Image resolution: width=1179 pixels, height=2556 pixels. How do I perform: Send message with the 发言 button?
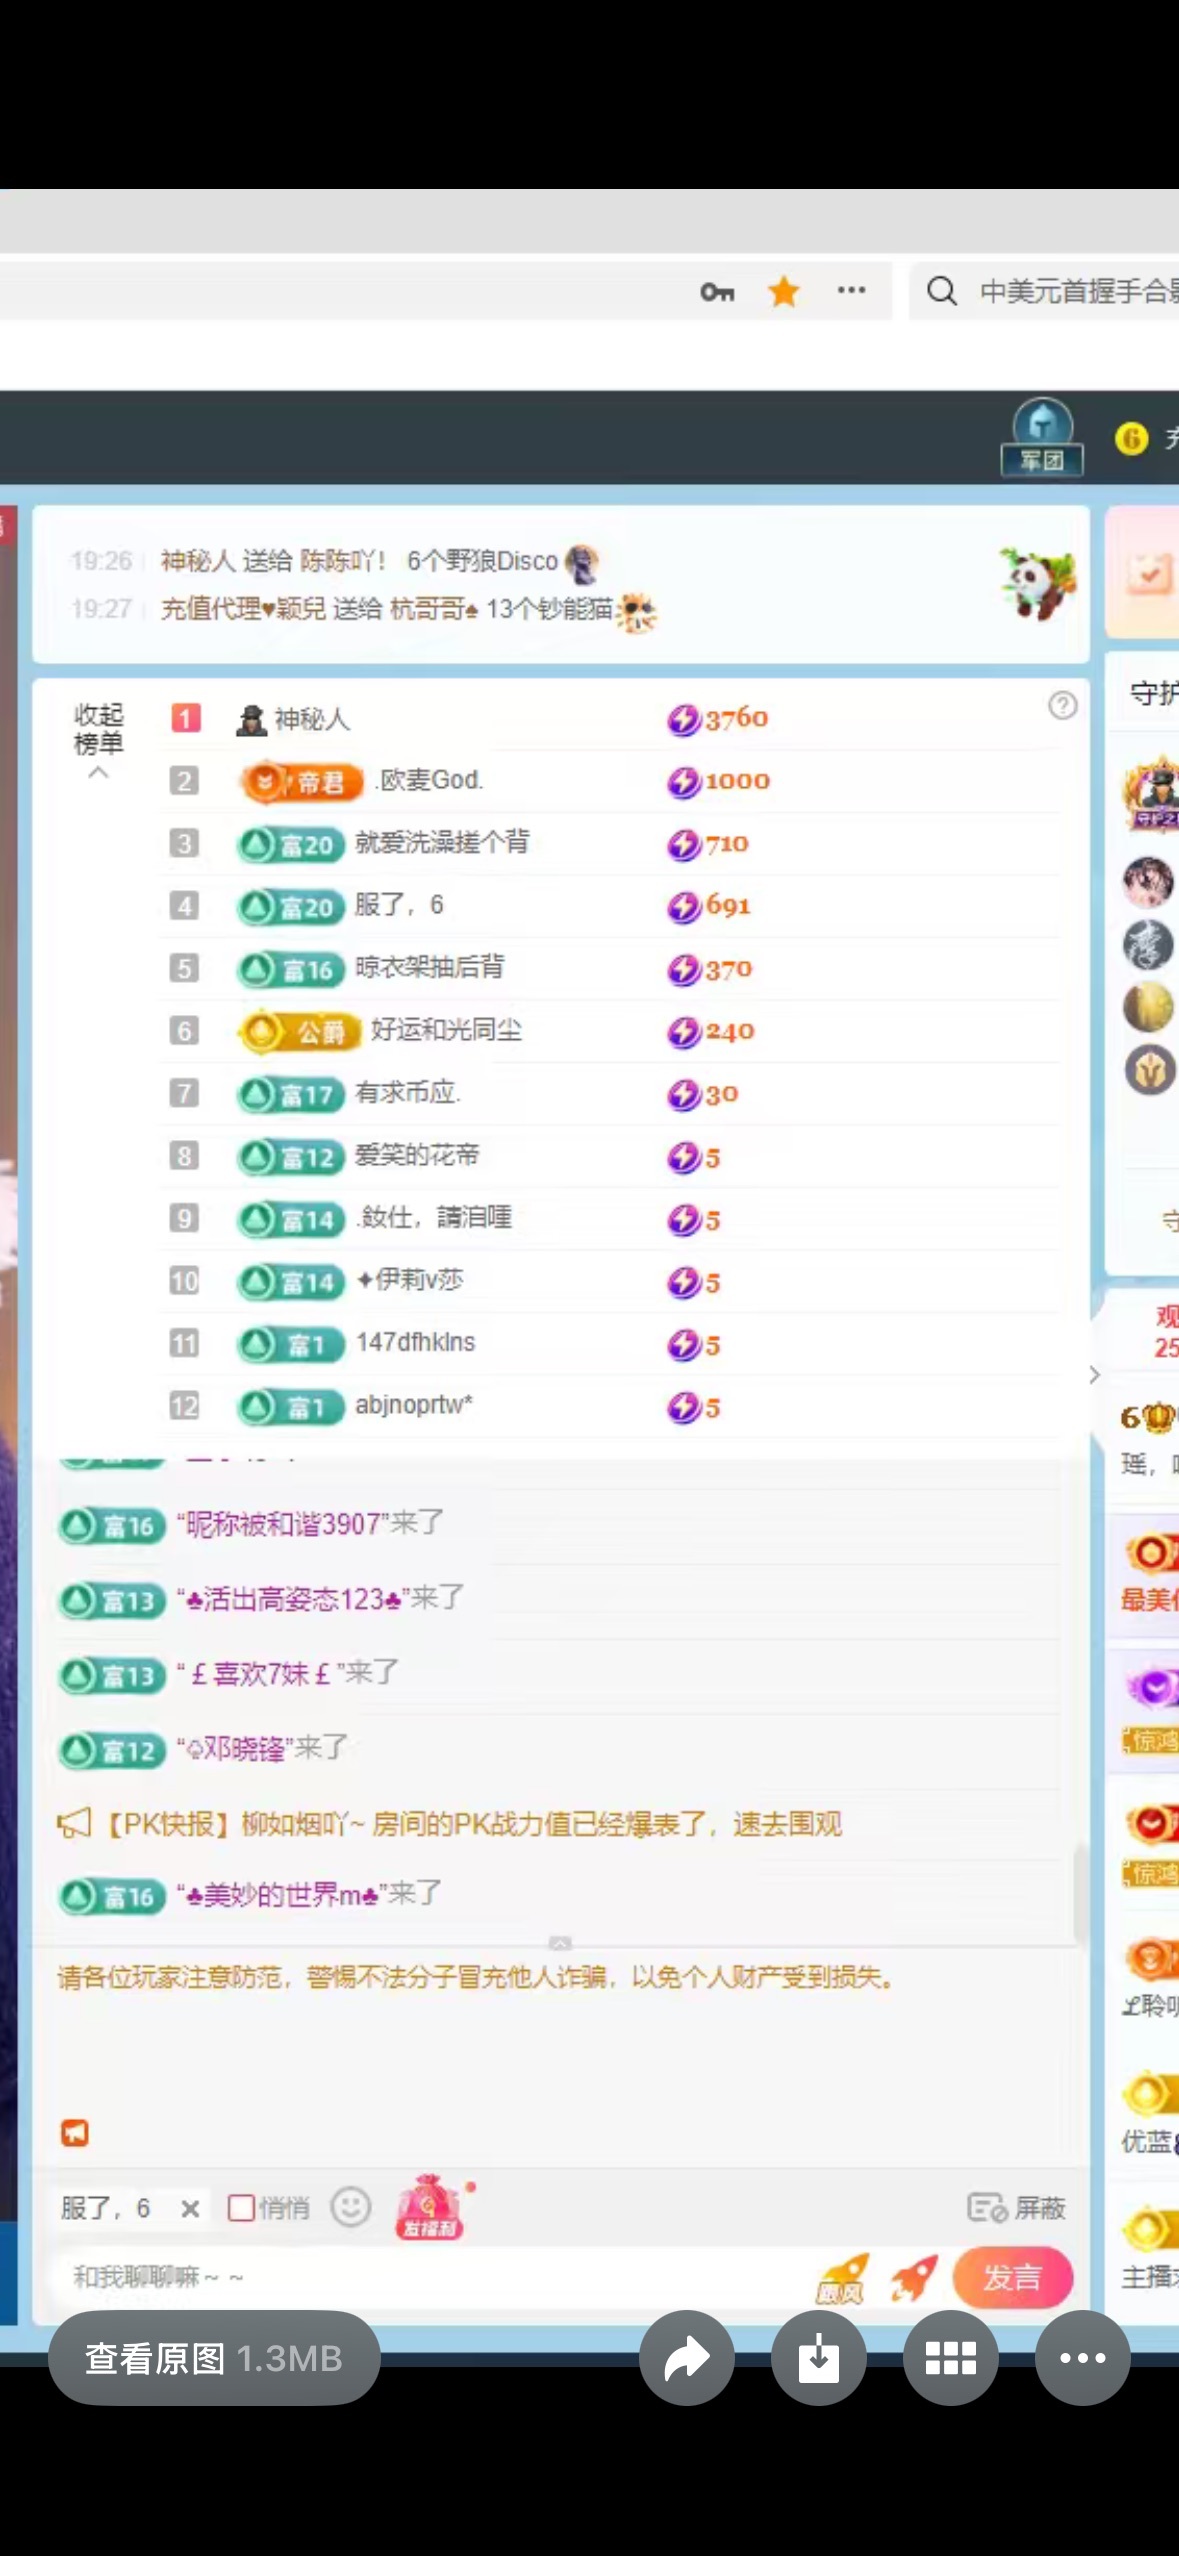1012,2277
